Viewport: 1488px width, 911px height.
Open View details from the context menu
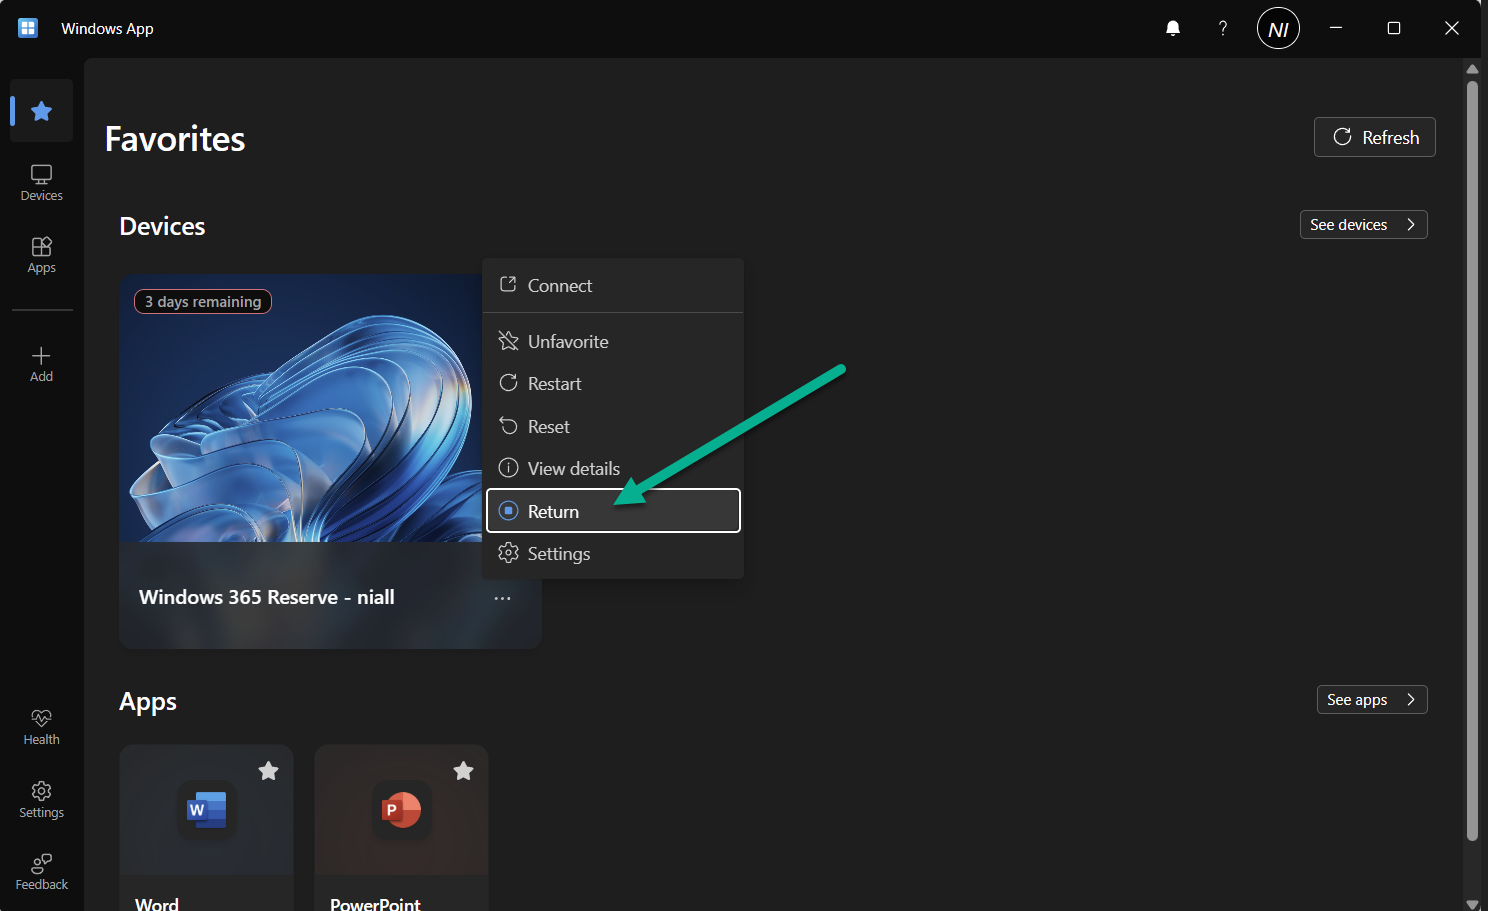click(613, 468)
